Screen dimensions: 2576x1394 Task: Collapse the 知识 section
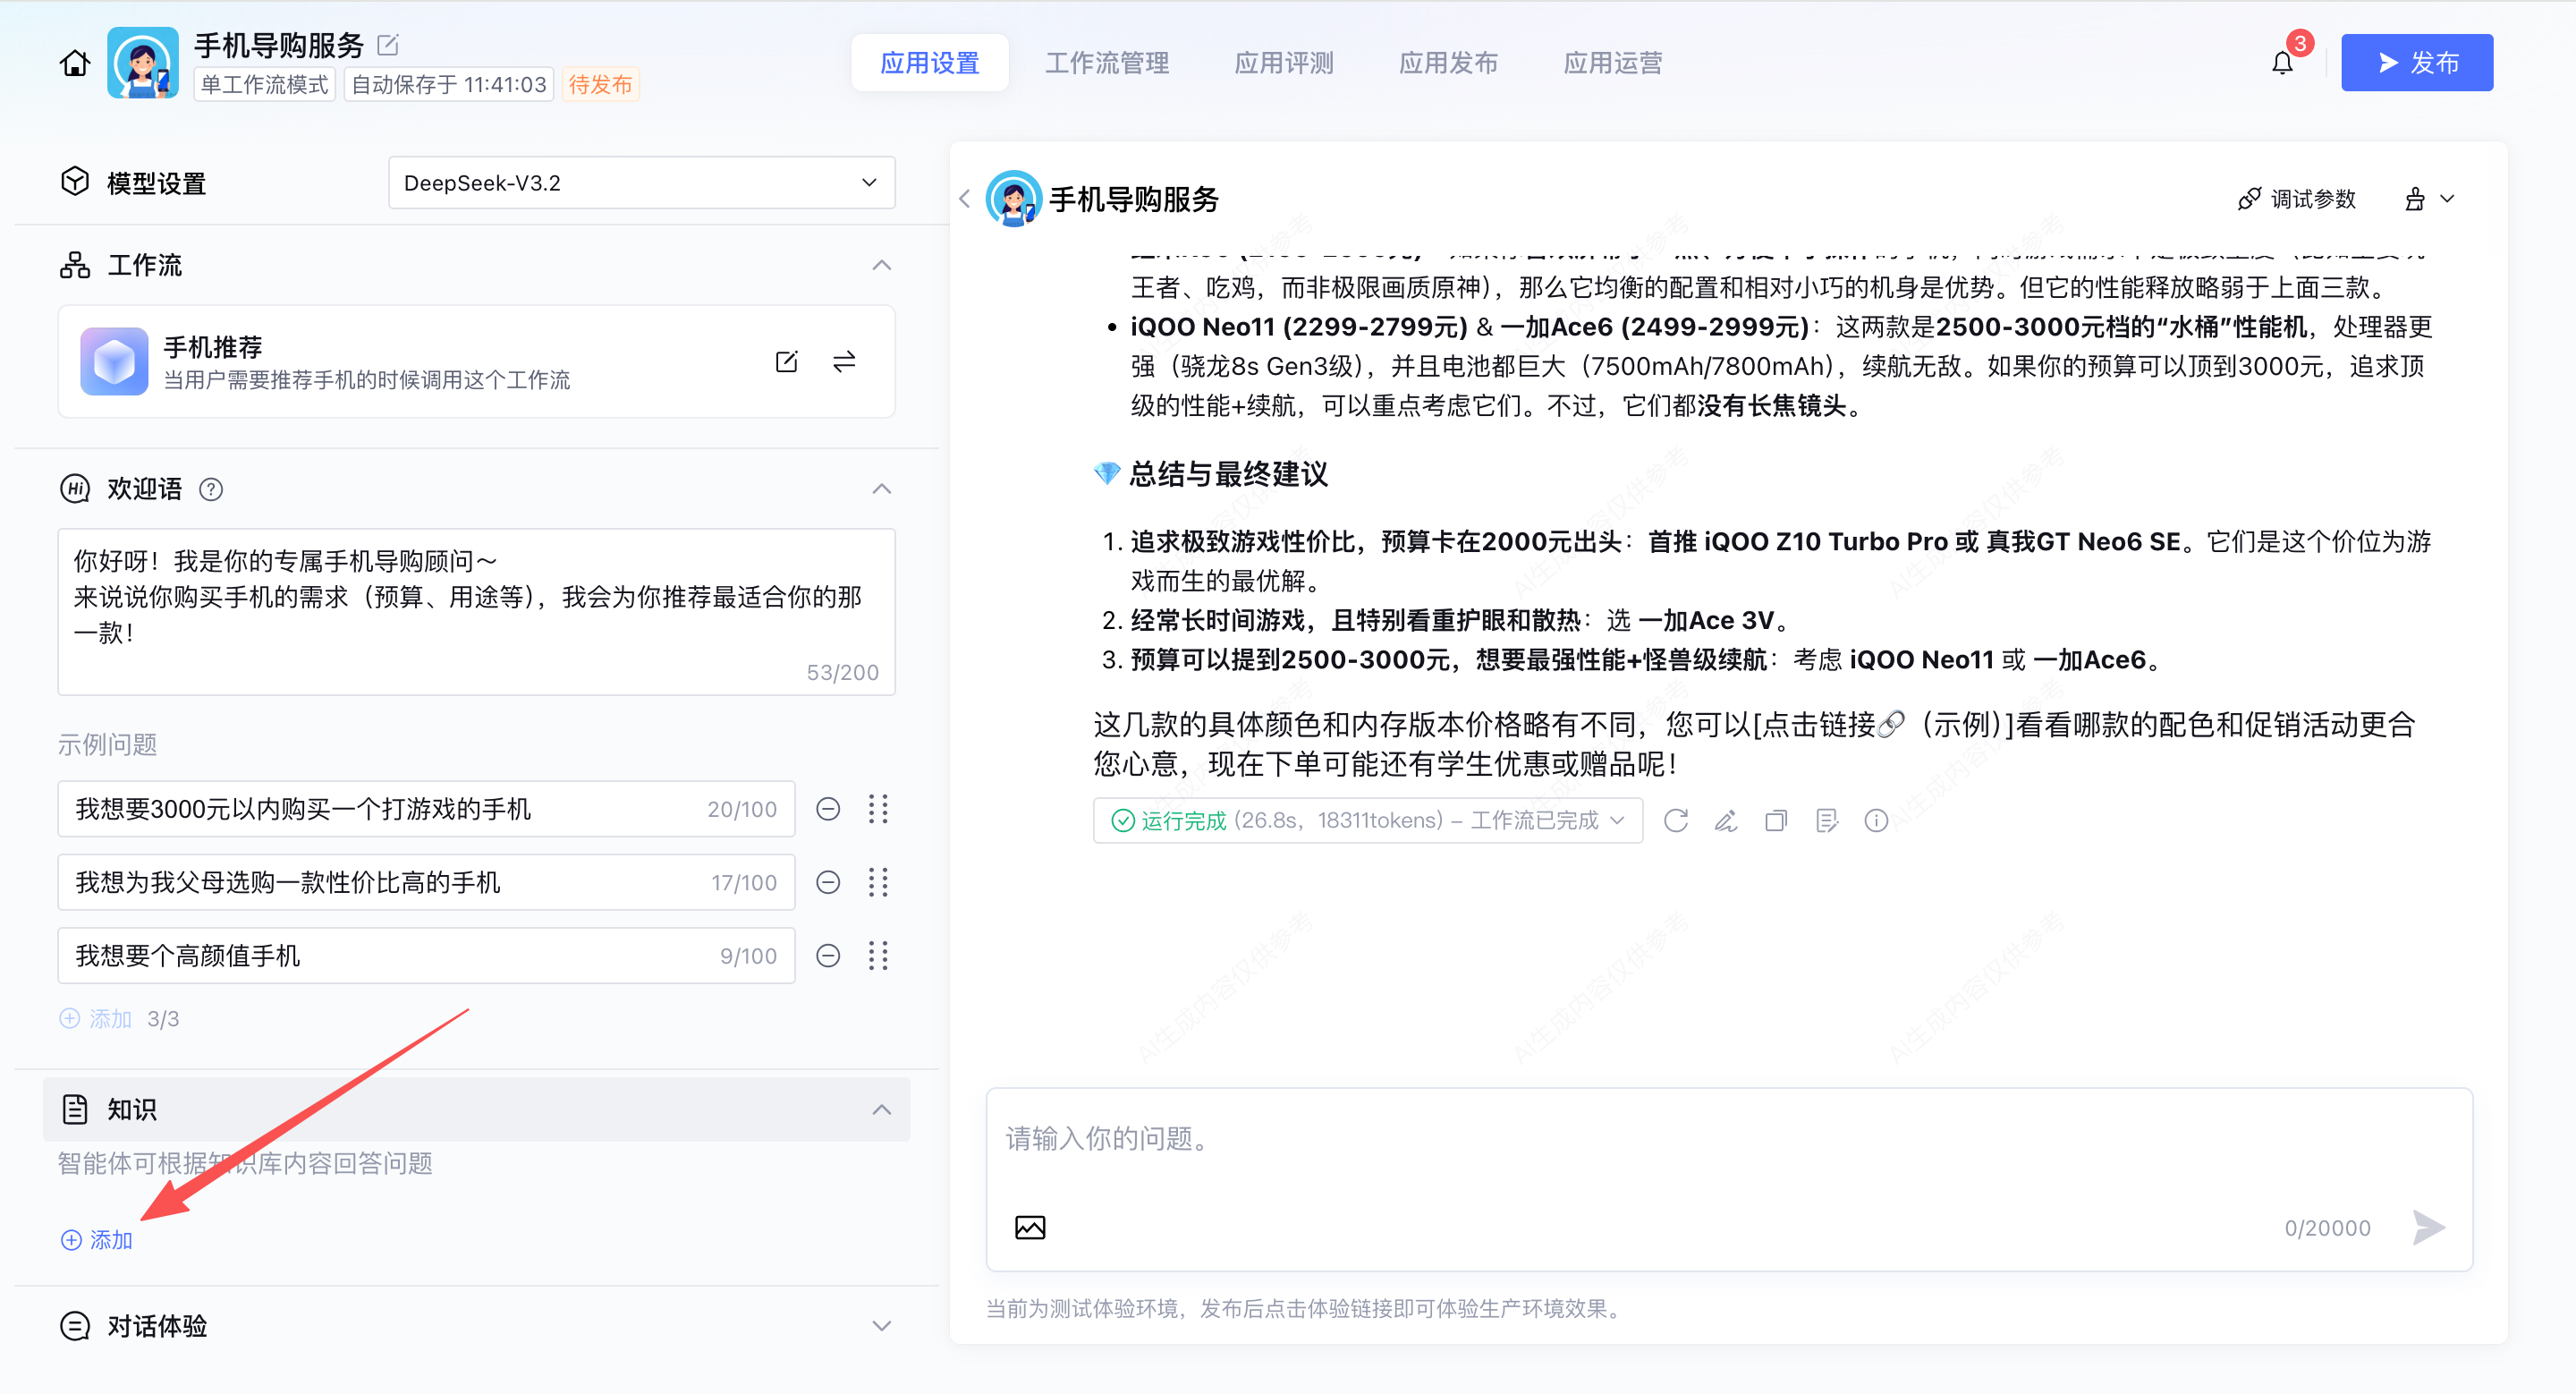(881, 1109)
